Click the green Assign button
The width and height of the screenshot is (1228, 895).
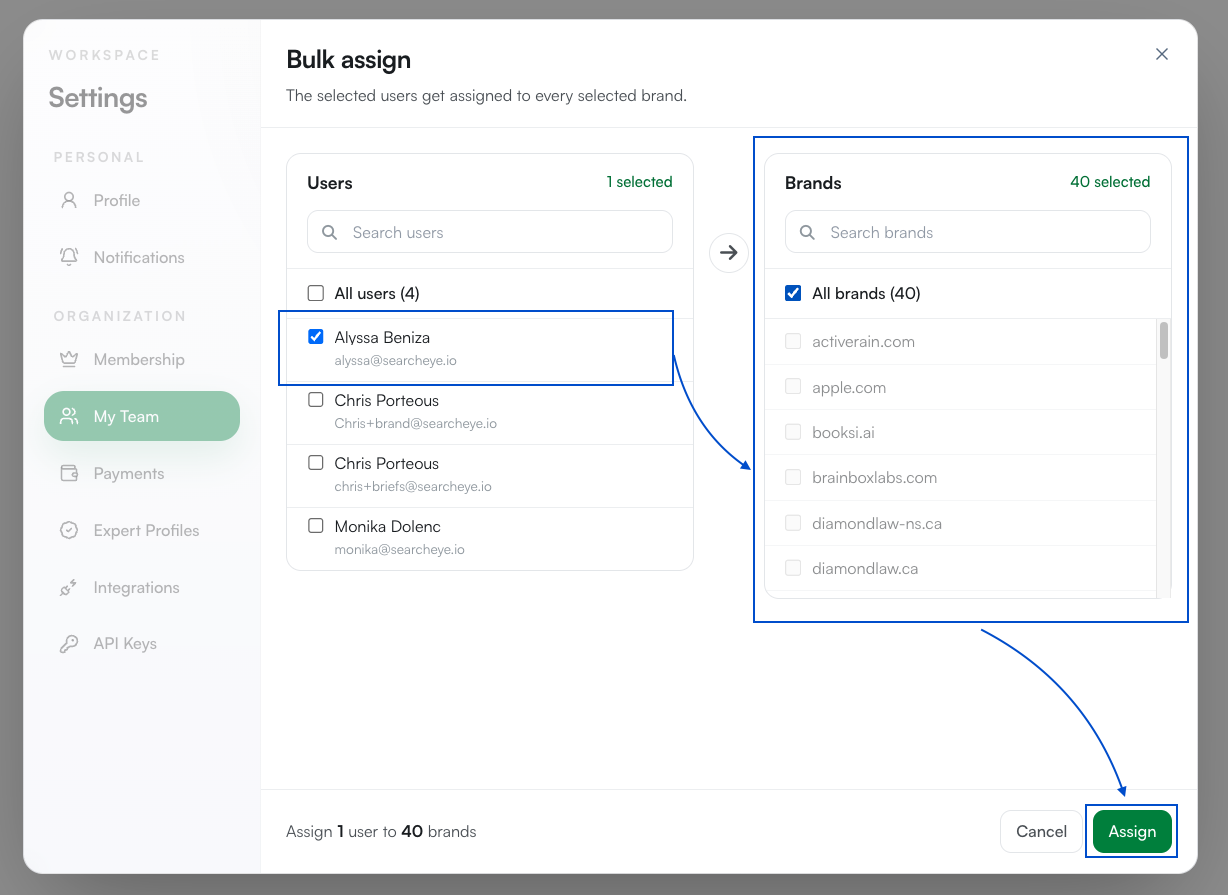pos(1132,831)
